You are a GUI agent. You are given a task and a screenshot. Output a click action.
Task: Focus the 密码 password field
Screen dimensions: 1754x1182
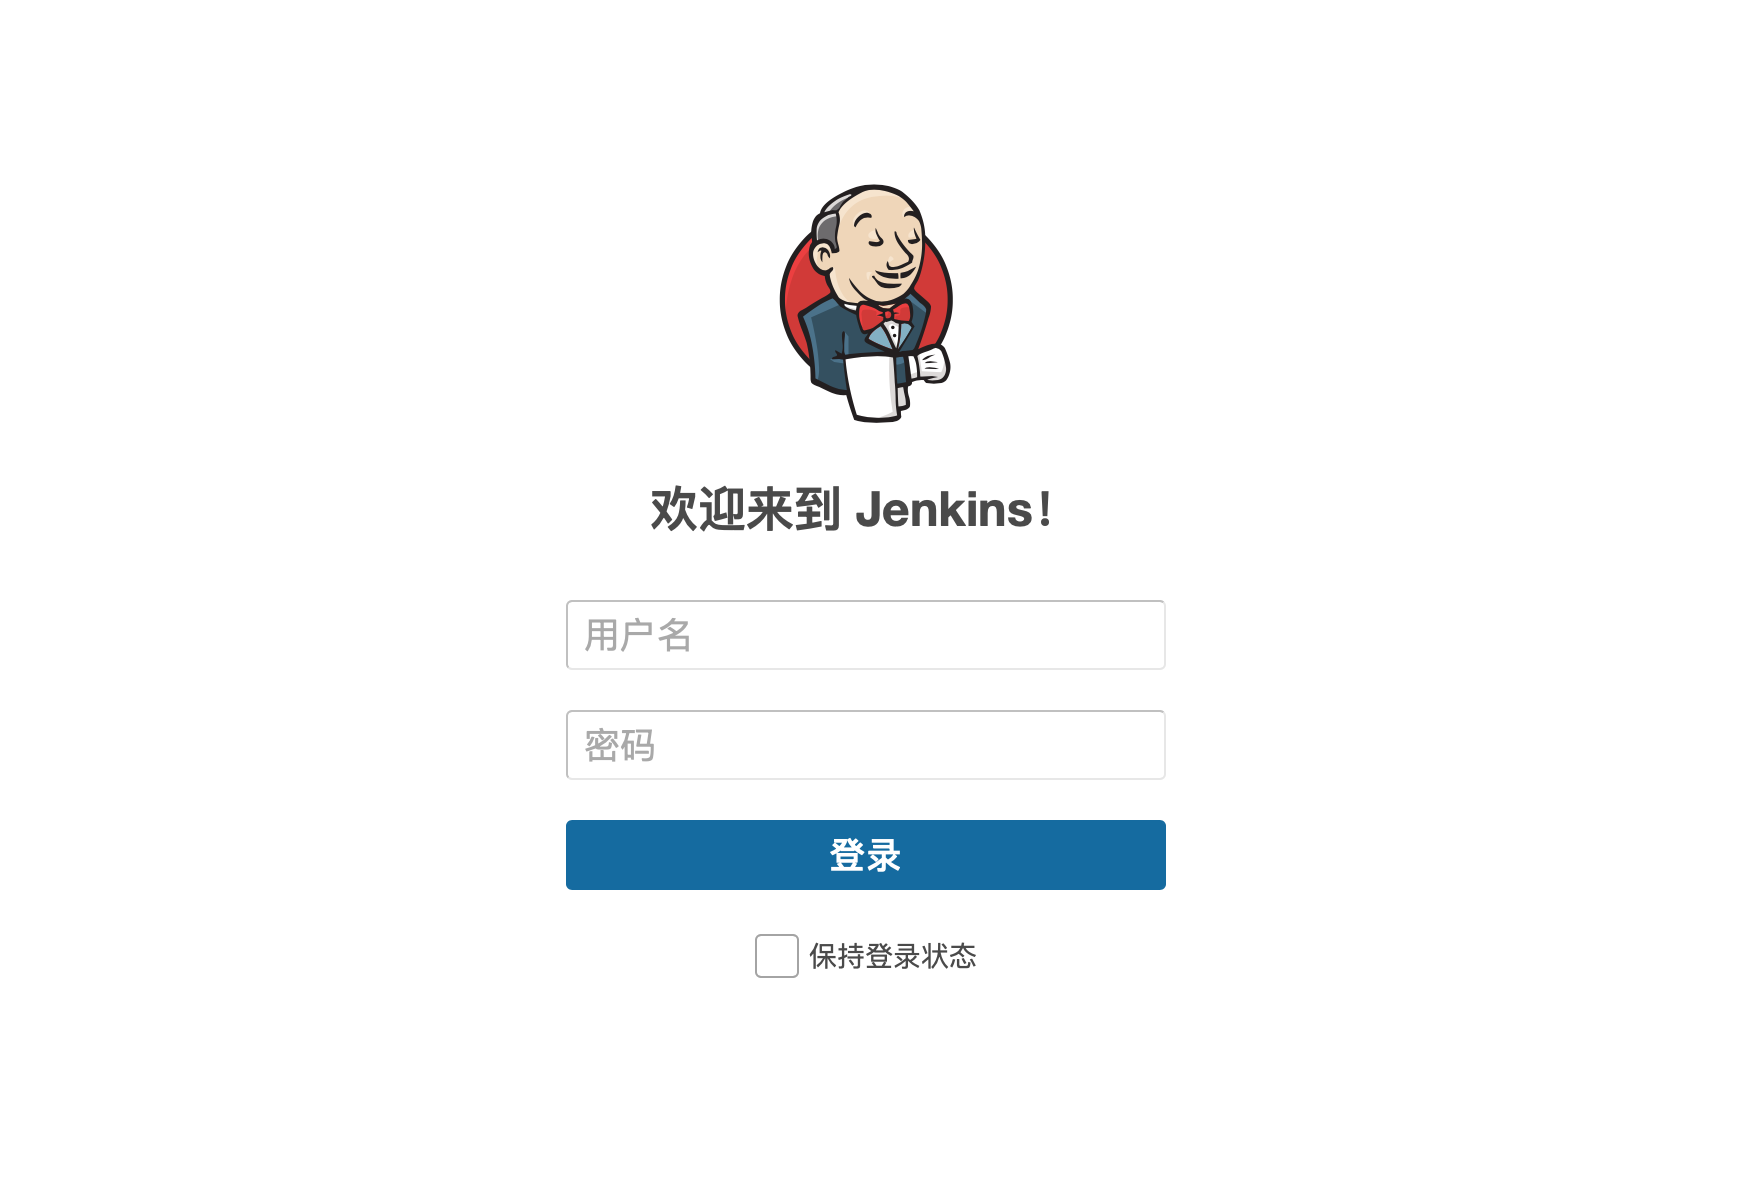point(866,745)
